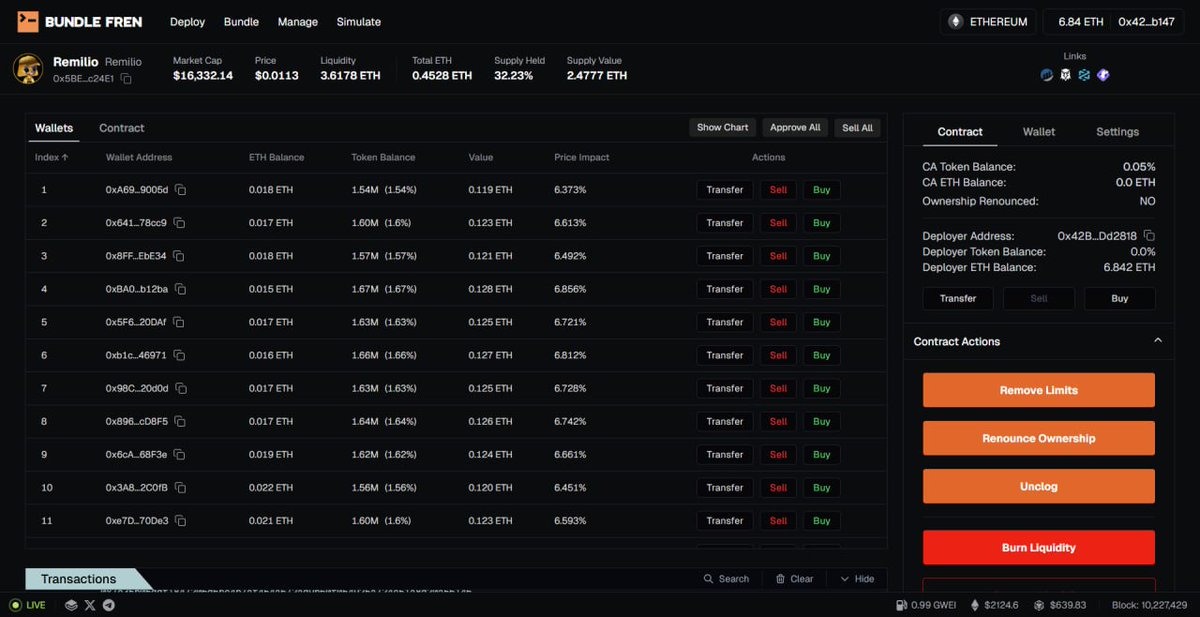
Task: Copy wallet address 0x5F6...20DAf
Action: click(x=181, y=322)
